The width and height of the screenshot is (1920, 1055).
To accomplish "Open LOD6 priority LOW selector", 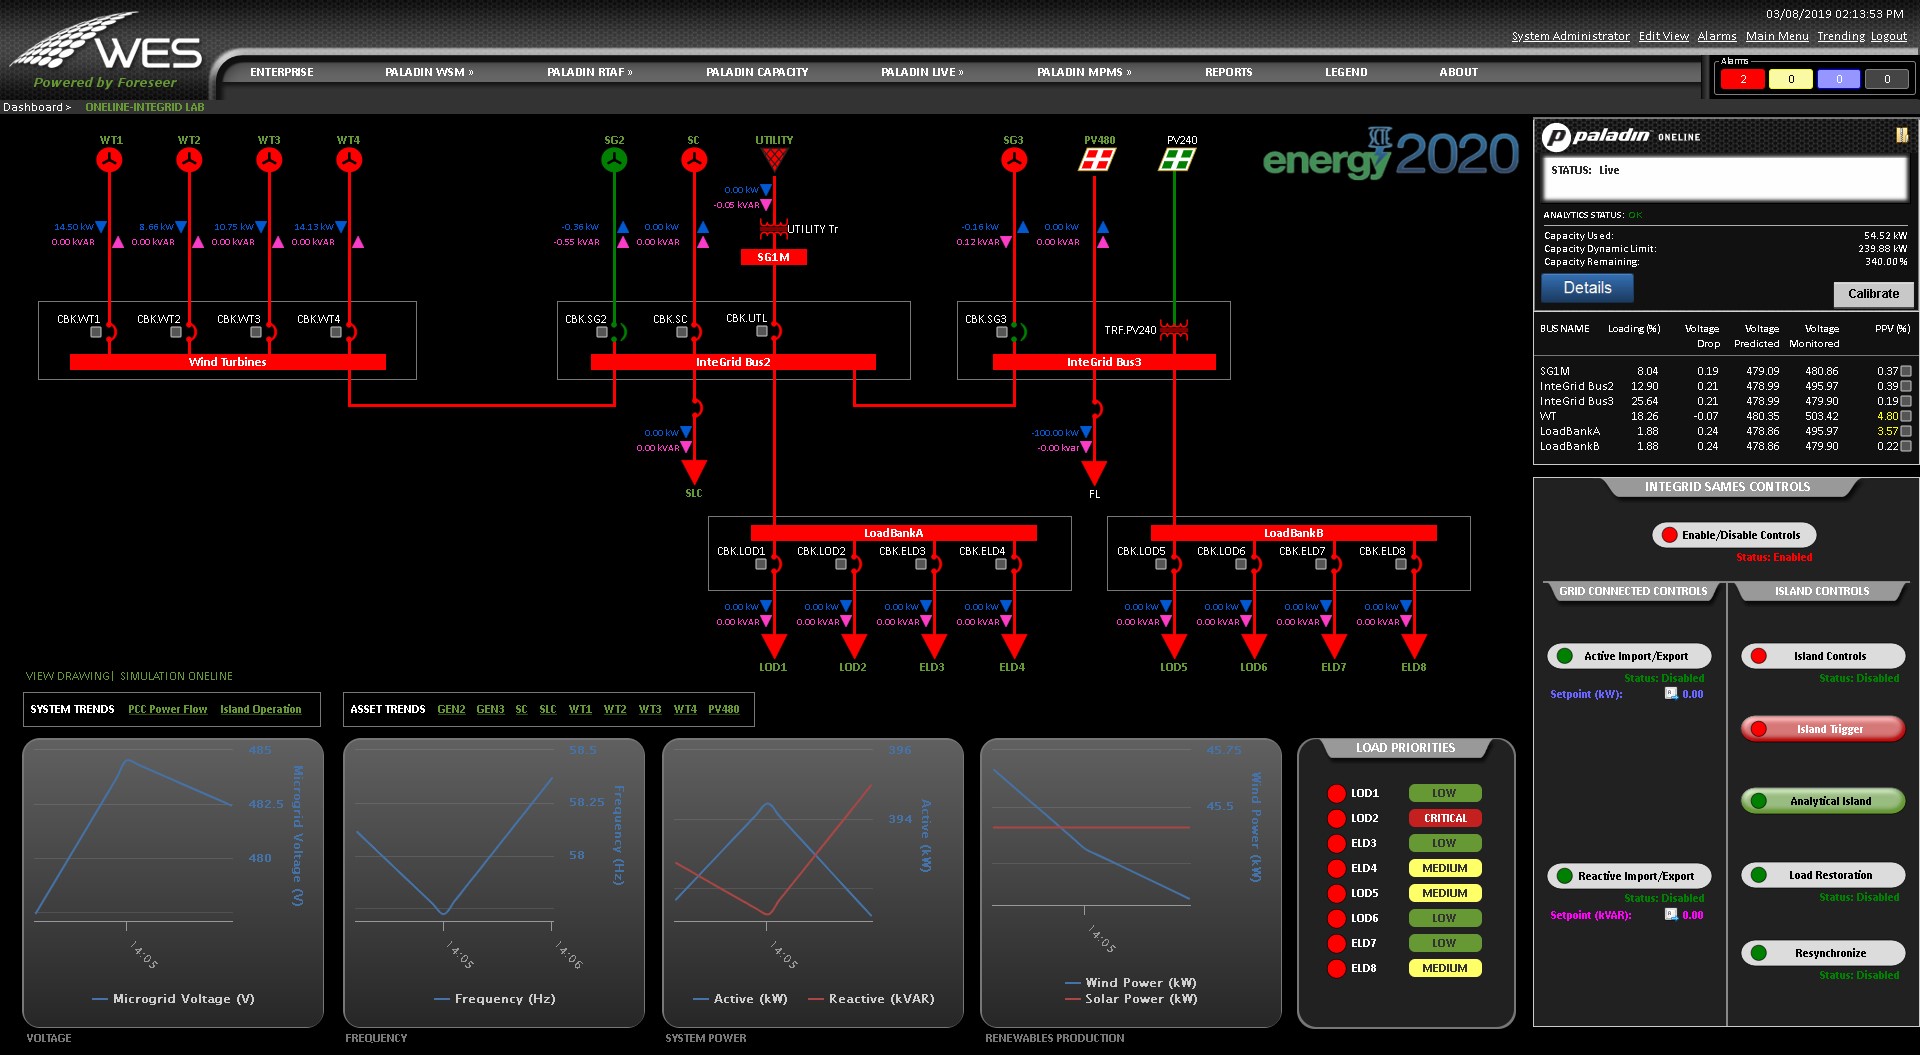I will [x=1445, y=918].
